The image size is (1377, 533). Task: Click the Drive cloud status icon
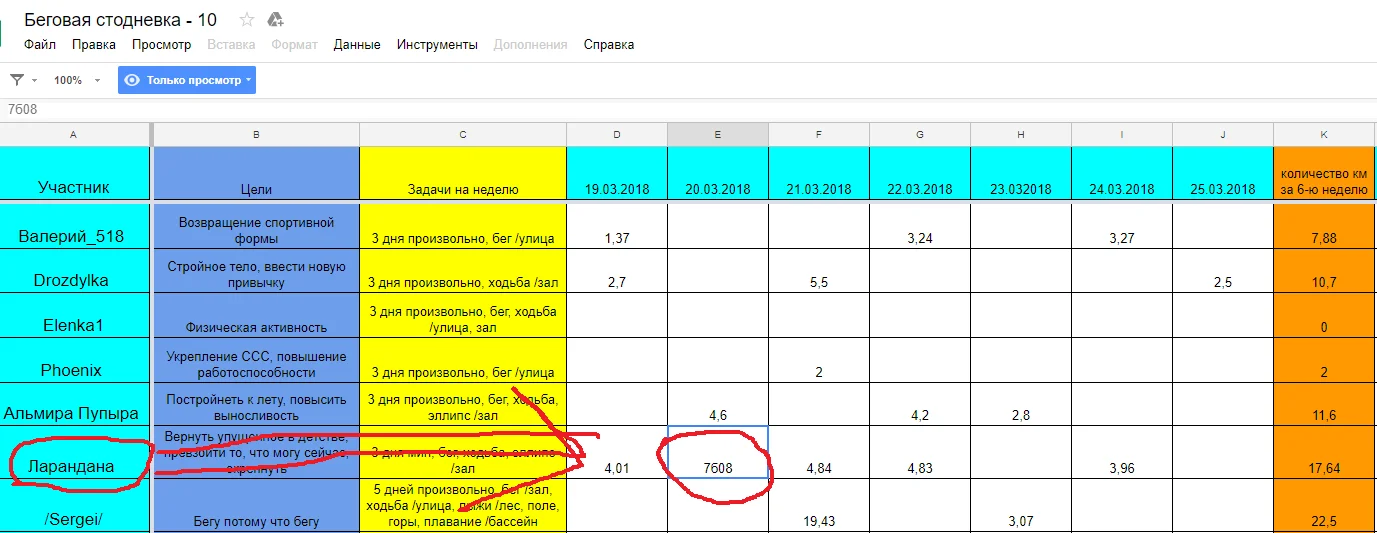pyautogui.click(x=276, y=19)
